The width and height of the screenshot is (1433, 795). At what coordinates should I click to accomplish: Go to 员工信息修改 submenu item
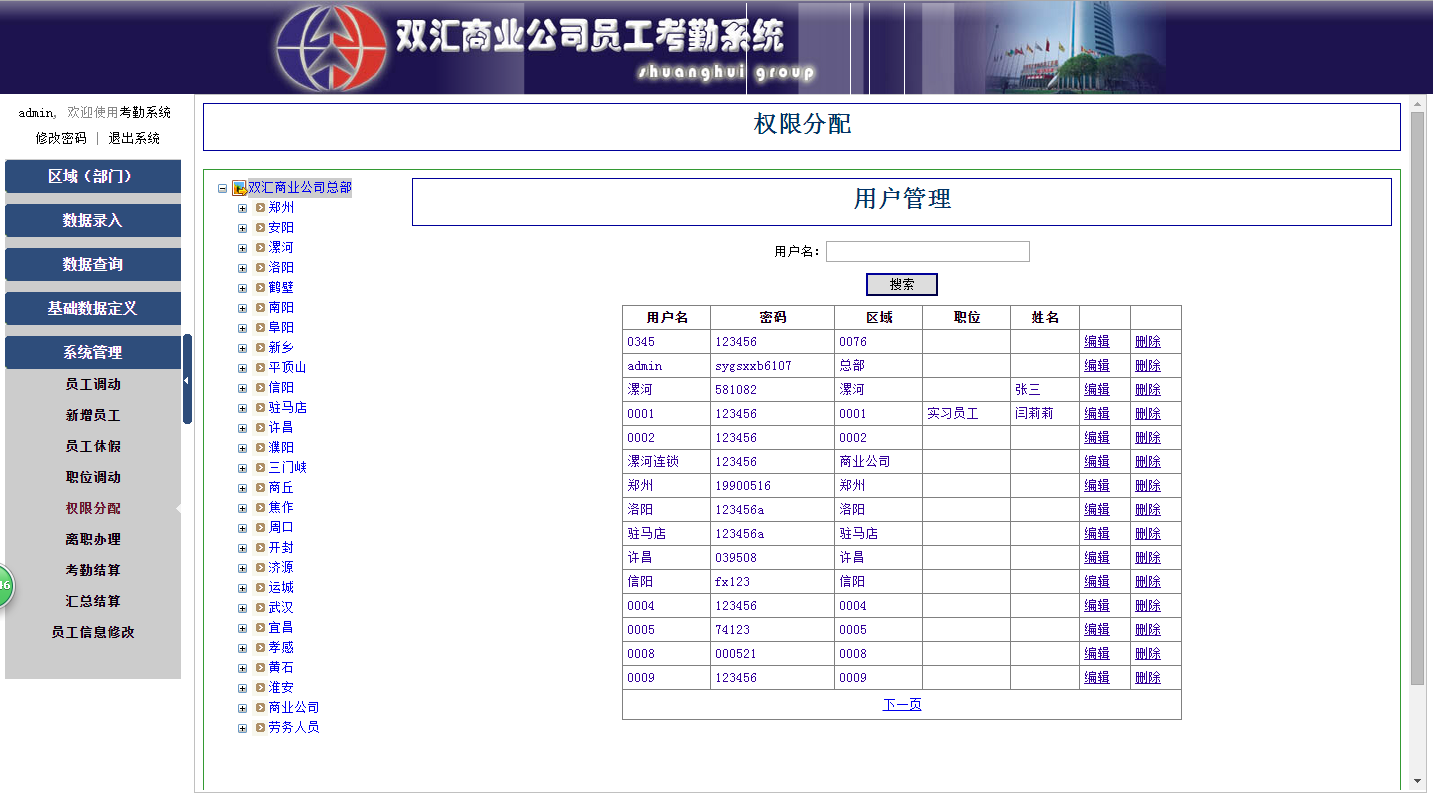(93, 632)
